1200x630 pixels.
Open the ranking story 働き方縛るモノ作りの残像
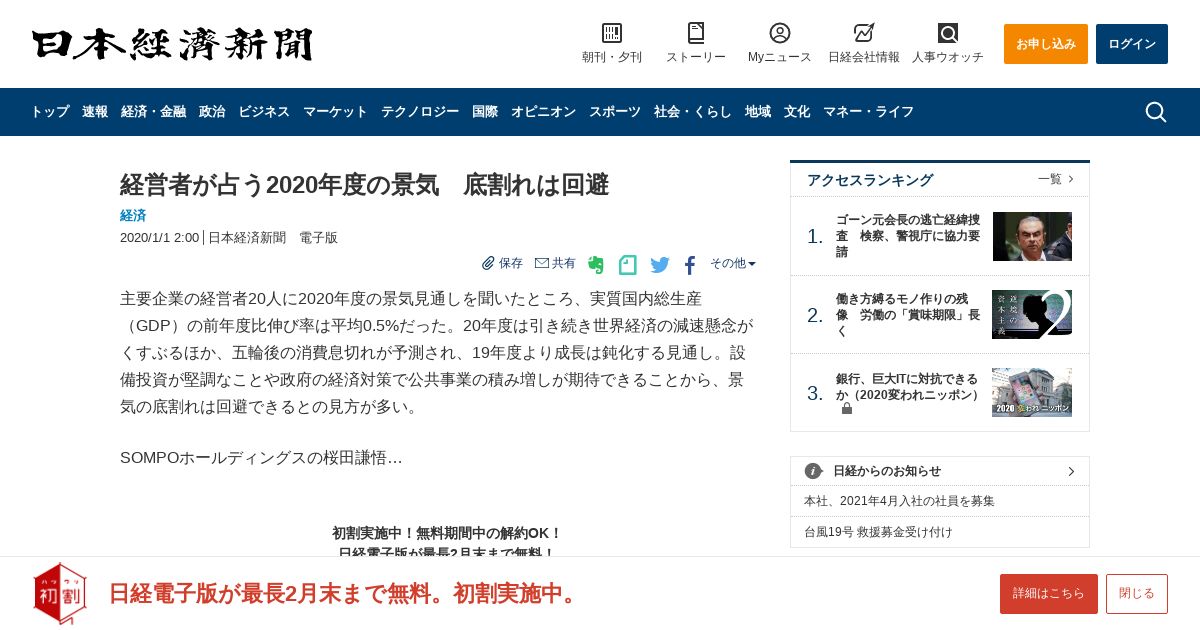pyautogui.click(x=908, y=315)
